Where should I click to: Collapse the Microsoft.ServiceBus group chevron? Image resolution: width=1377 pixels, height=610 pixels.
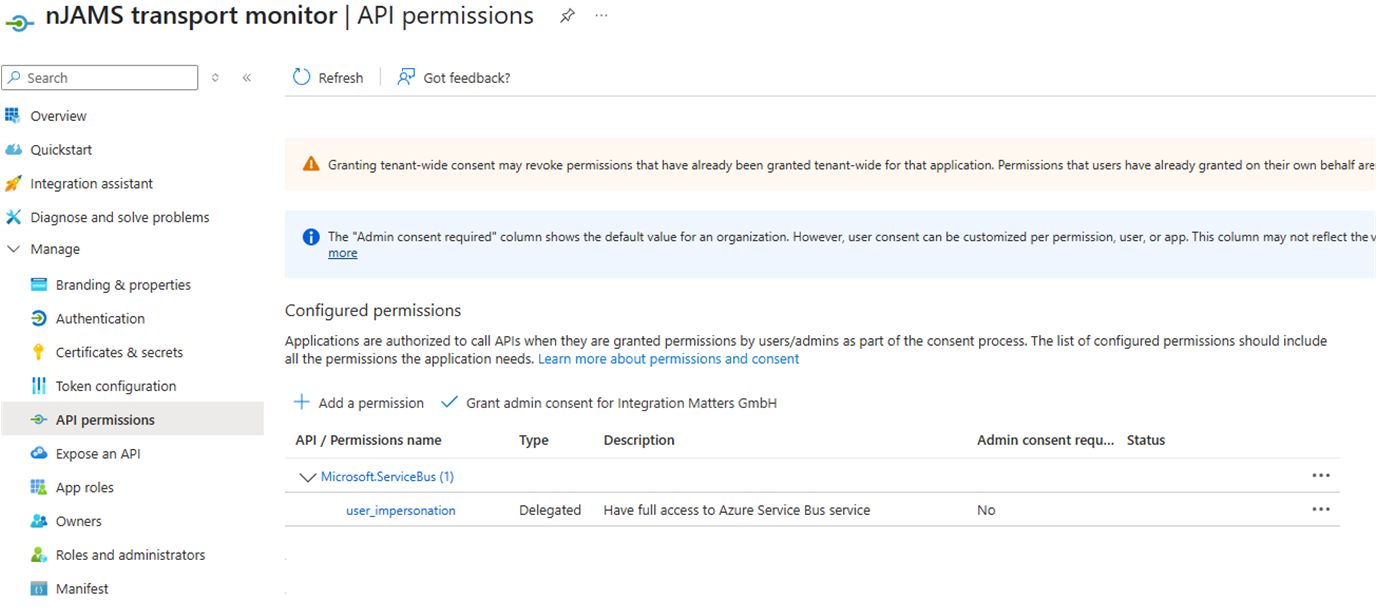308,478
